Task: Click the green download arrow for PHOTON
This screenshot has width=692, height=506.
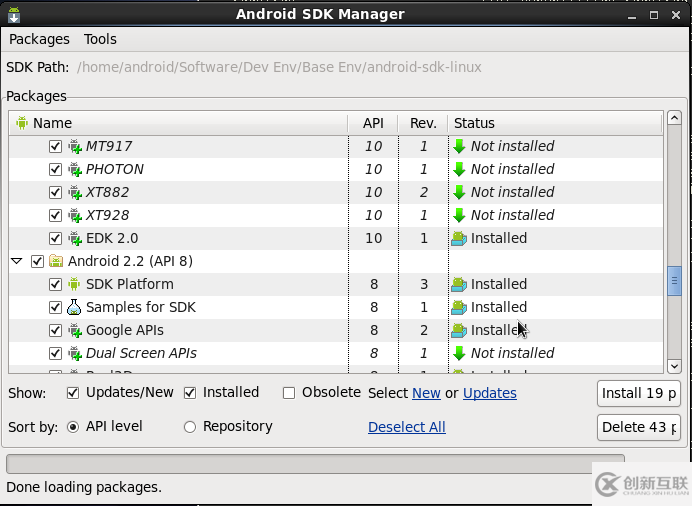Action: click(459, 169)
